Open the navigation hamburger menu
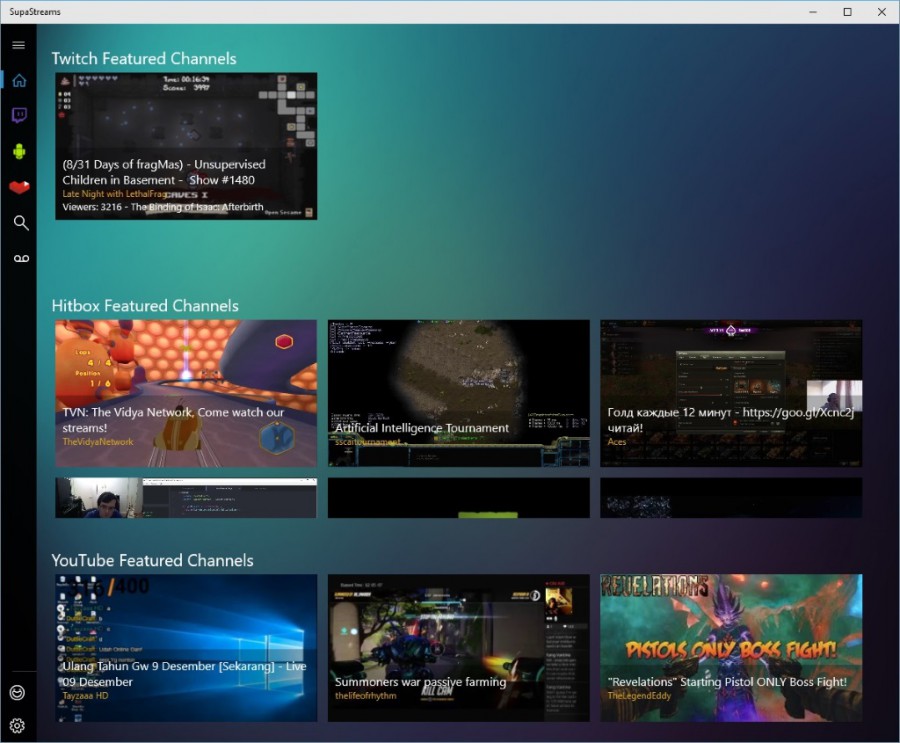Screen dimensions: 900x743 18,44
